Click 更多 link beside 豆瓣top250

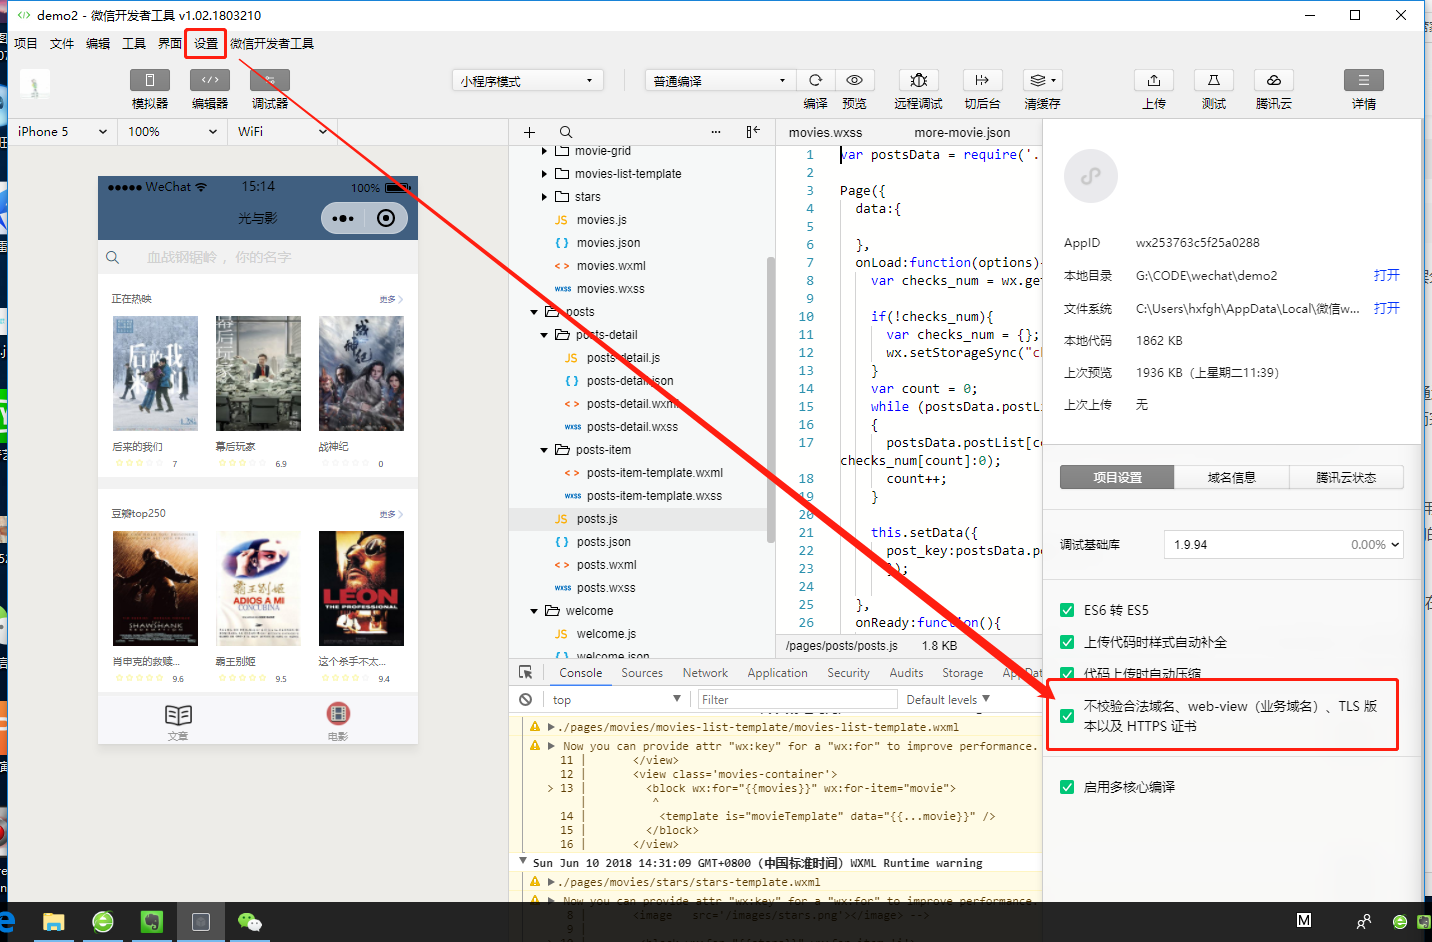coord(390,514)
